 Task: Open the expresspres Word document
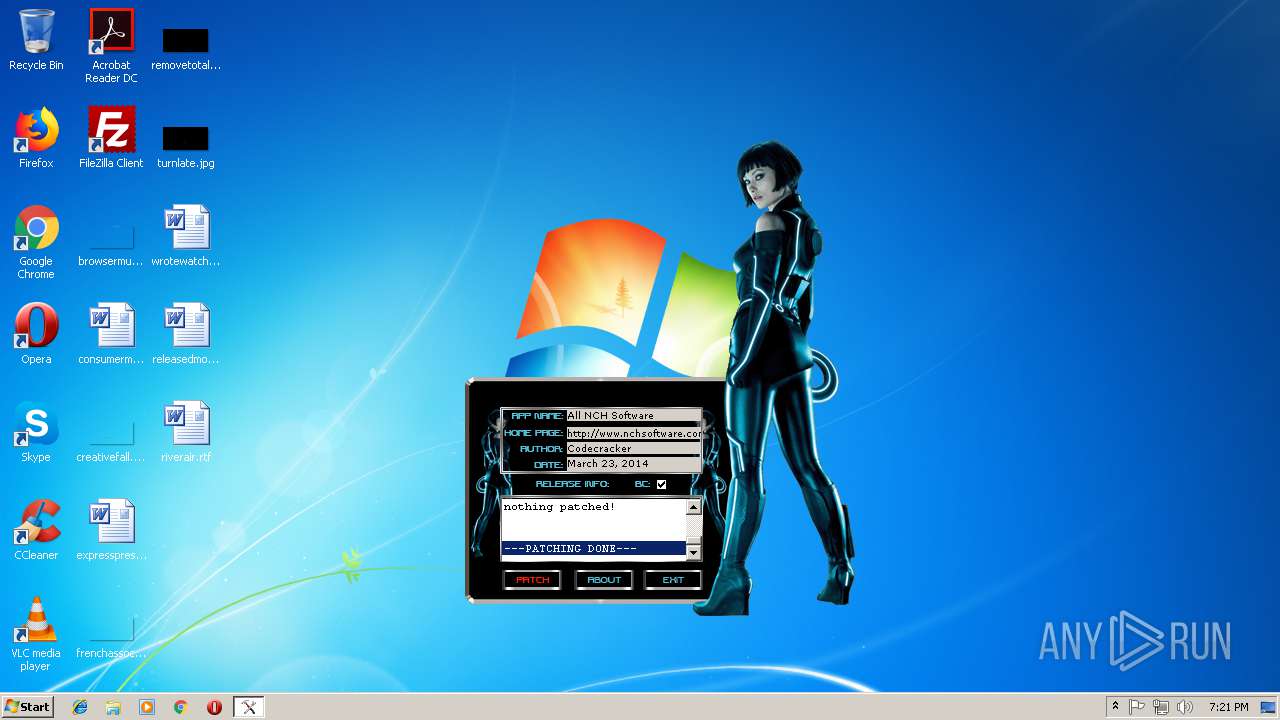click(111, 530)
